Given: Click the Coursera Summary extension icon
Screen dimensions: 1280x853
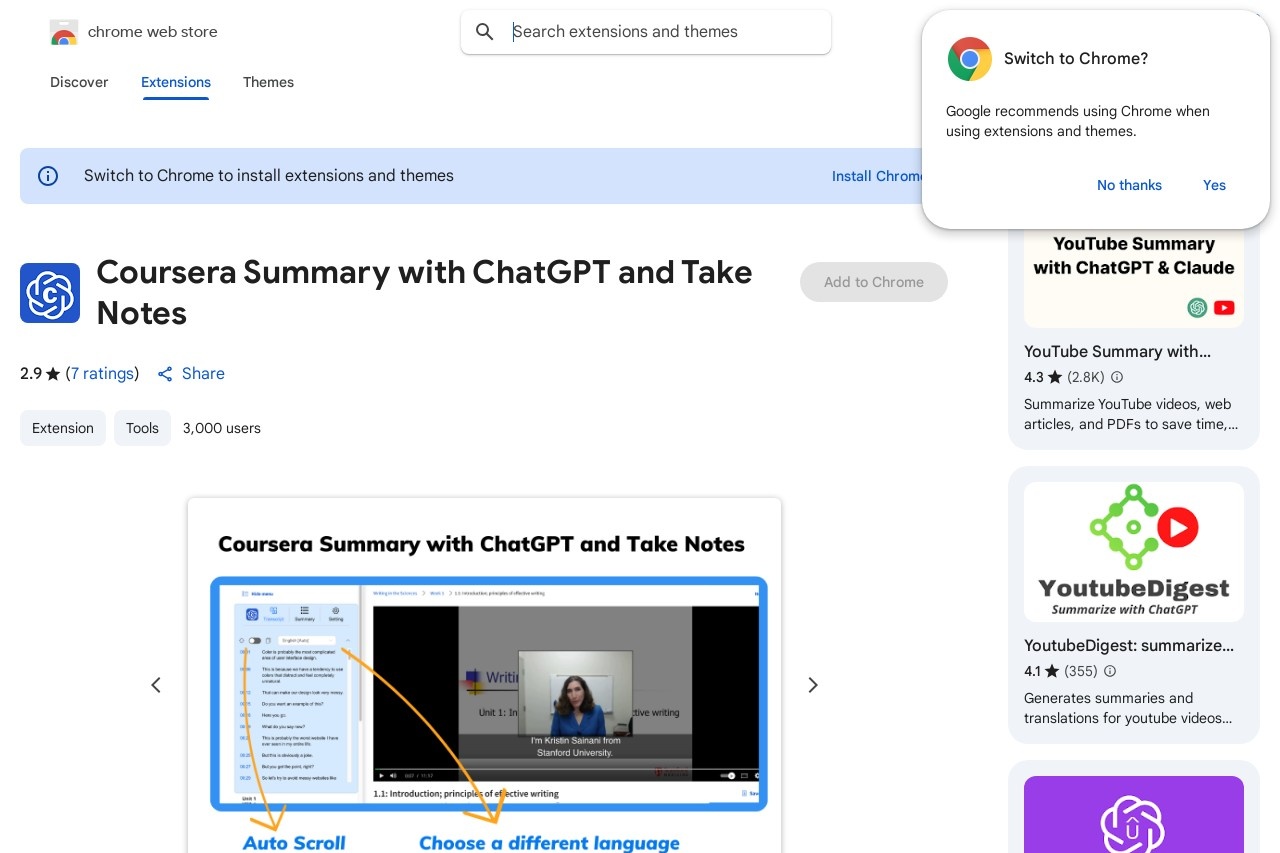Looking at the screenshot, I should pyautogui.click(x=50, y=293).
